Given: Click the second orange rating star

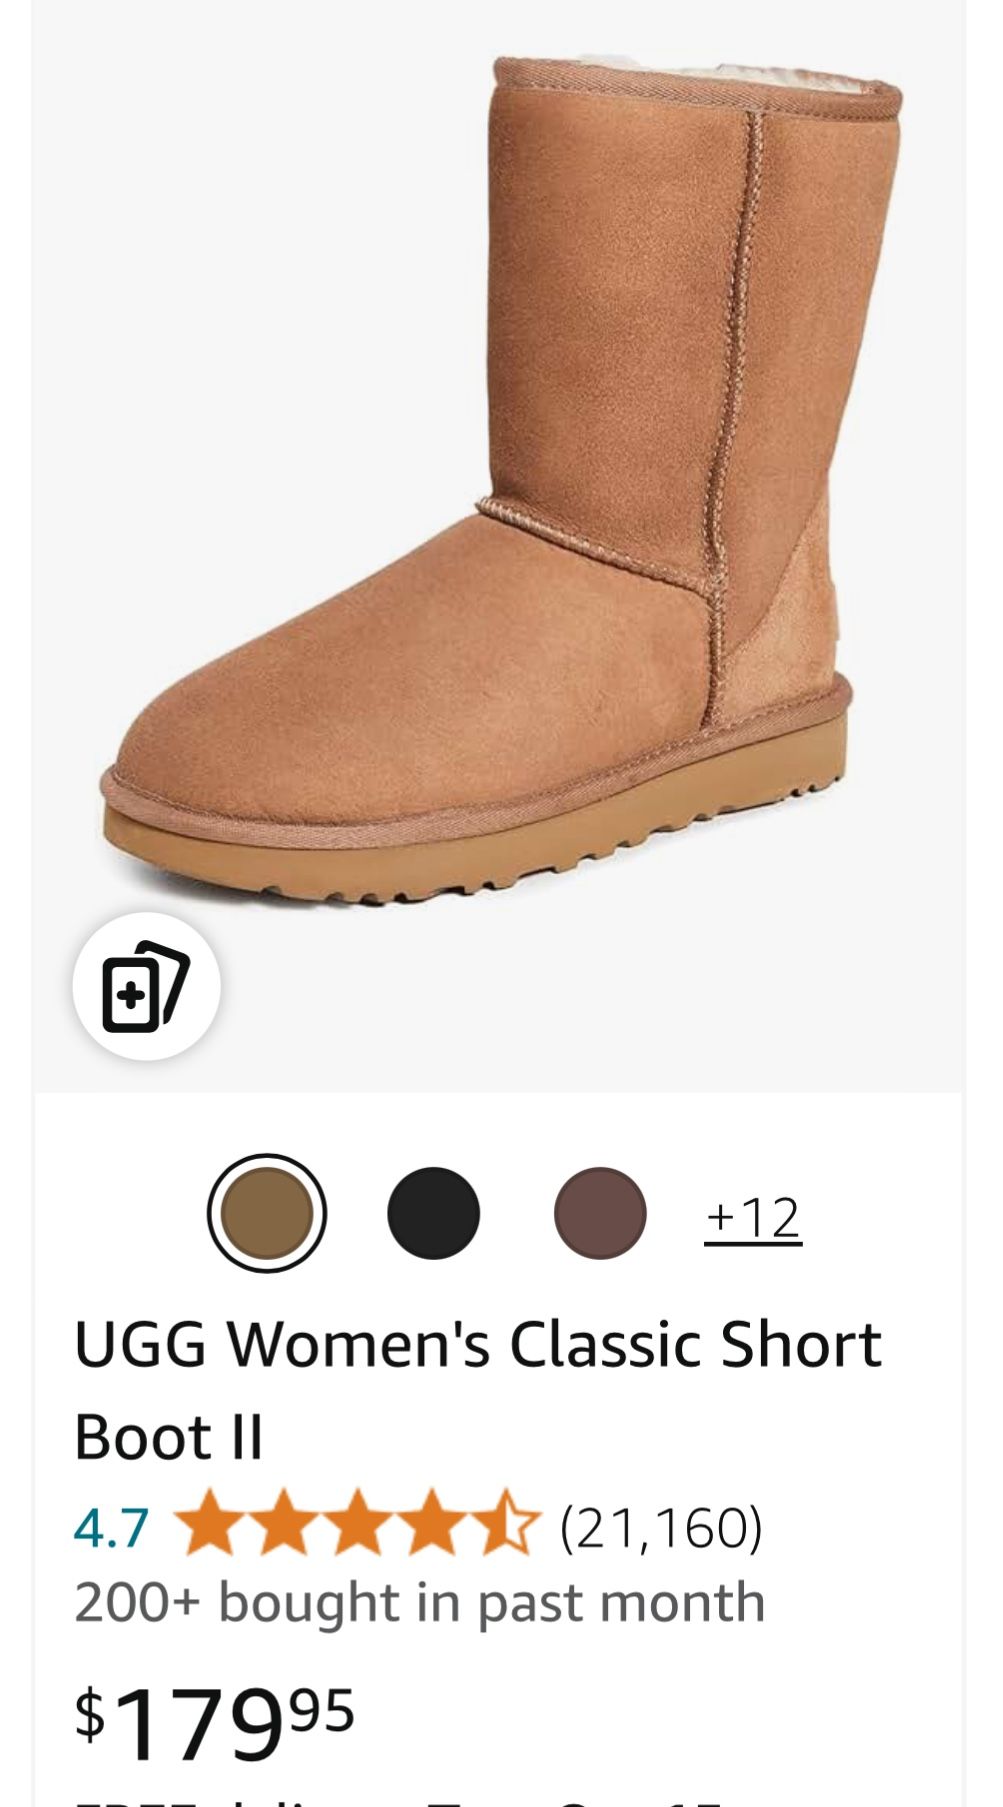Looking at the screenshot, I should click(284, 1523).
